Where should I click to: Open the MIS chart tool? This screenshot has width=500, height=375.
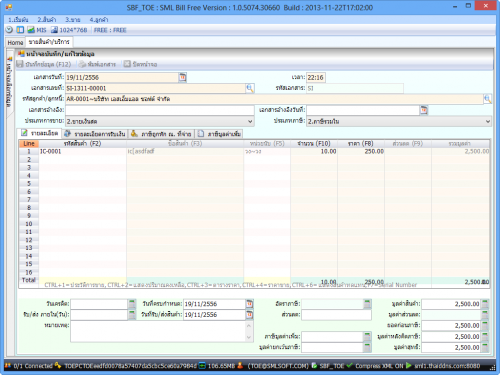pos(37,30)
